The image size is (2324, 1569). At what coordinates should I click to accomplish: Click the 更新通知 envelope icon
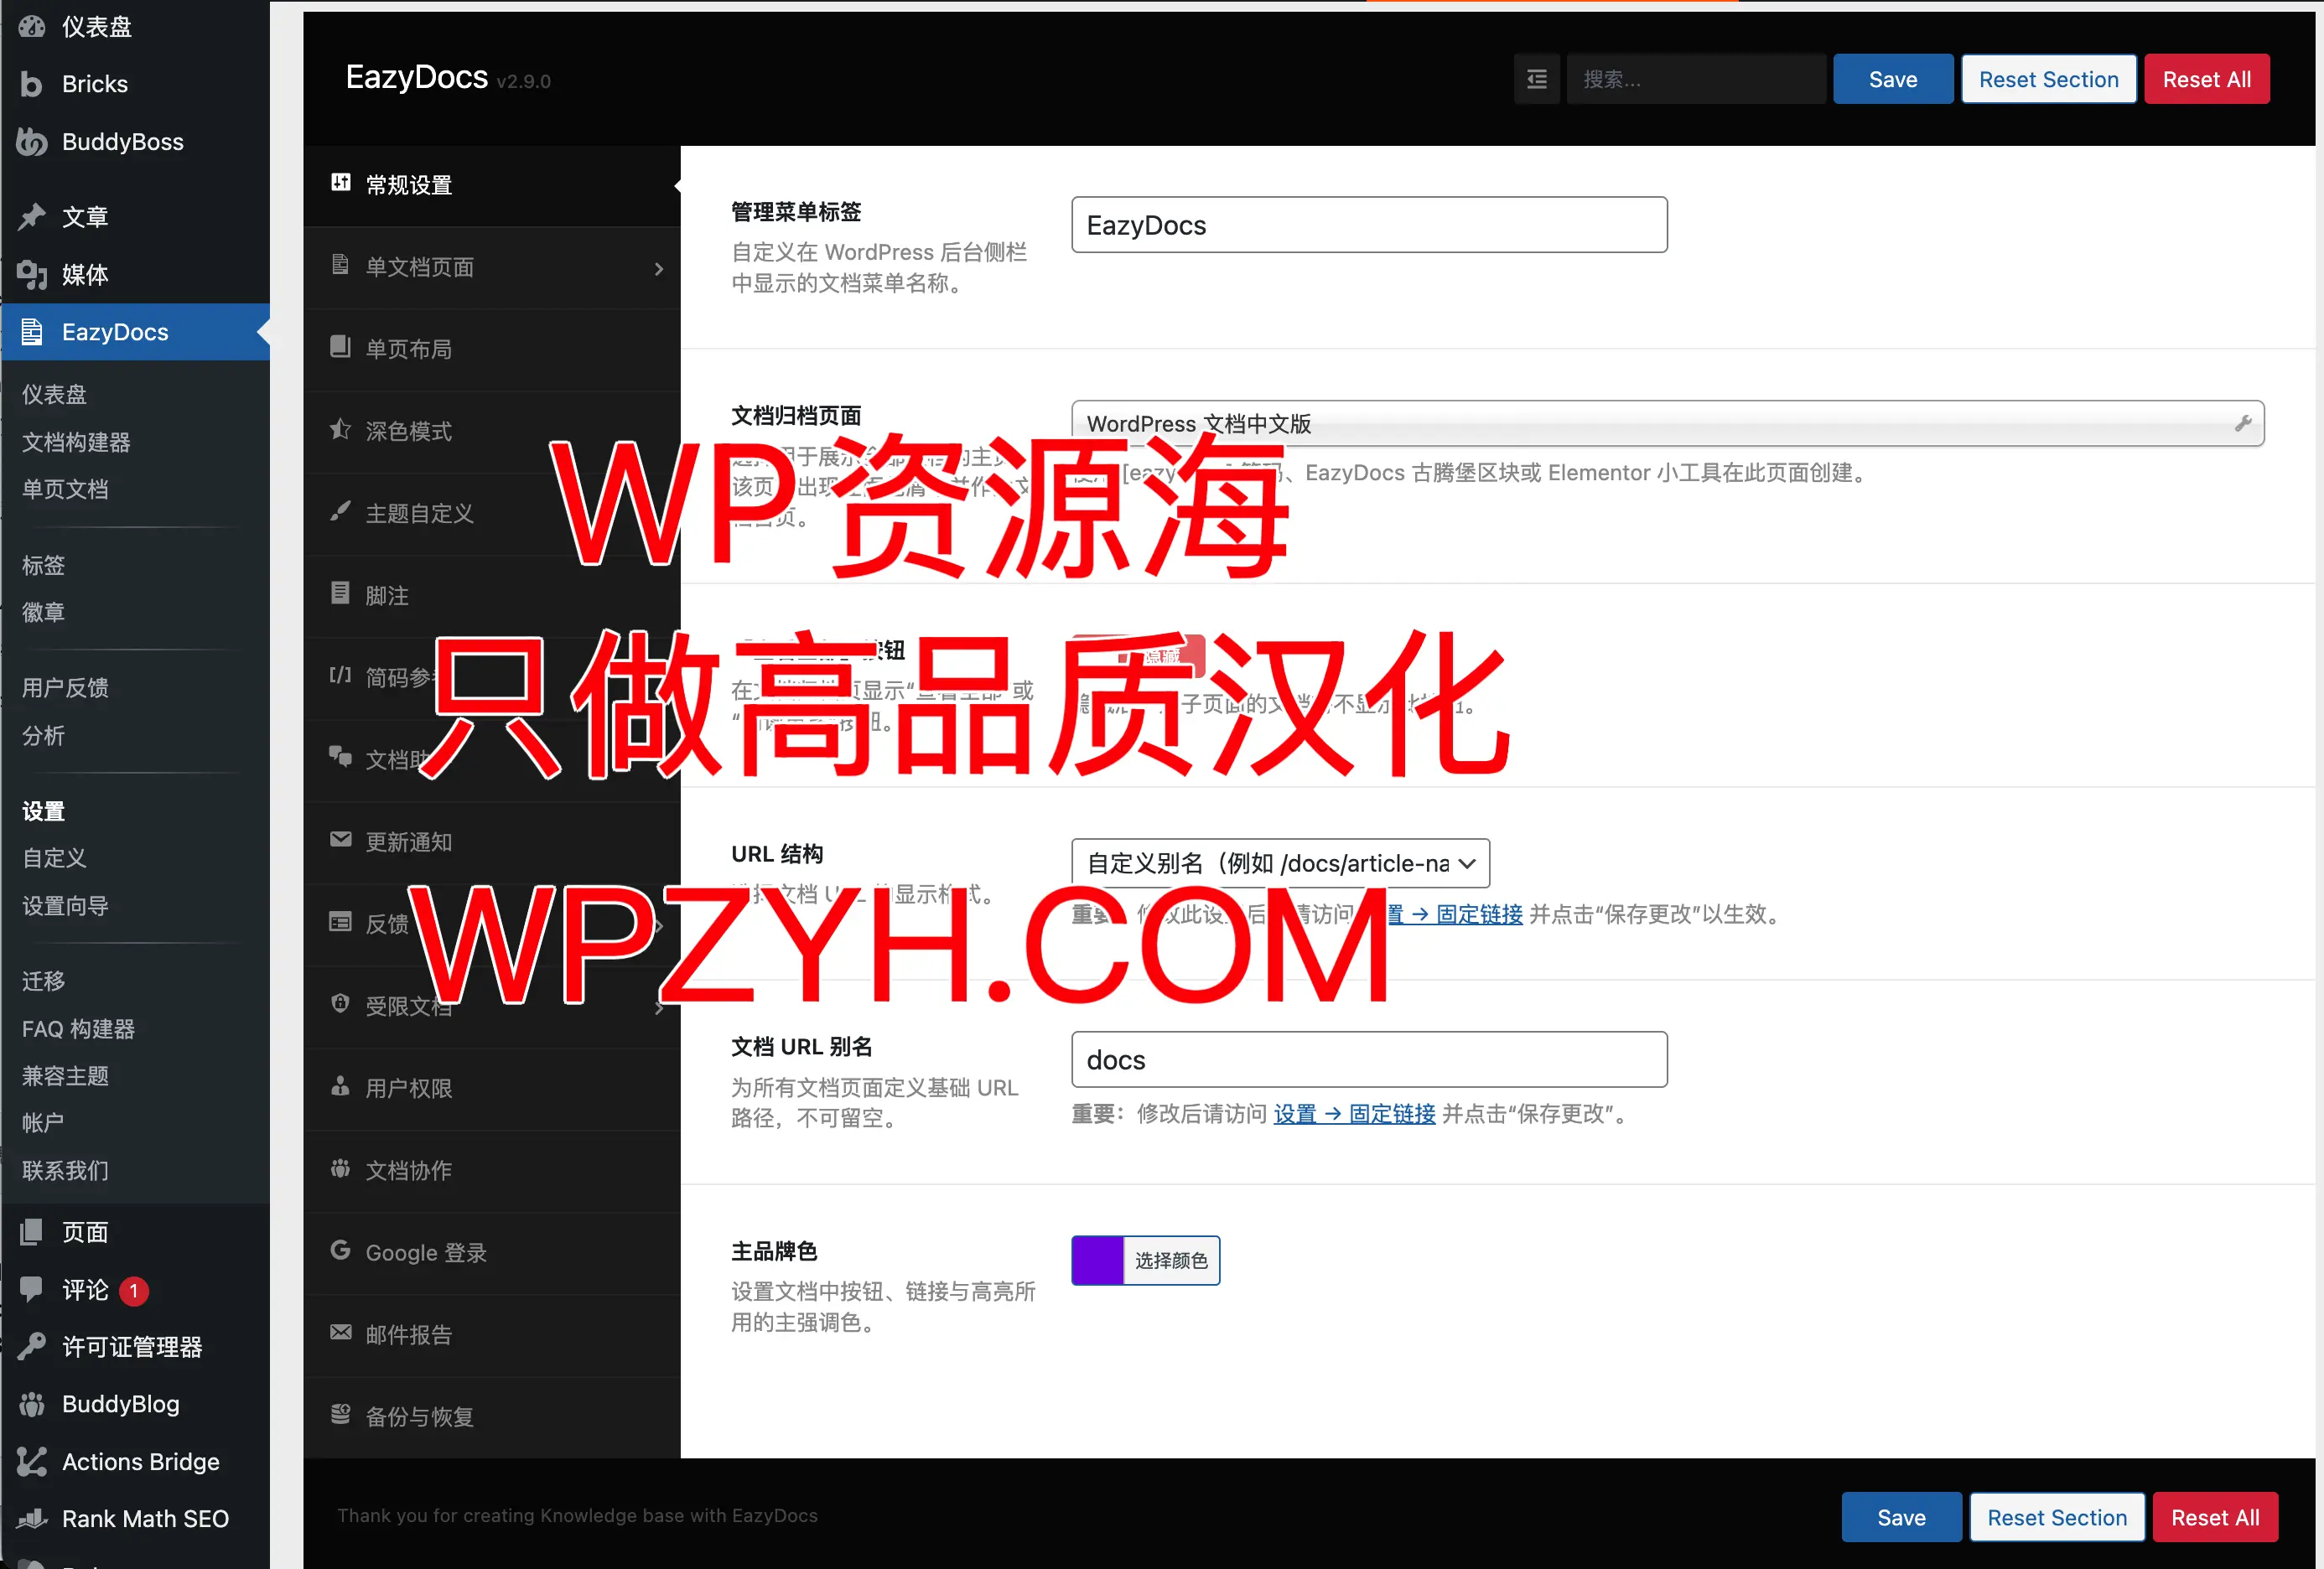pyautogui.click(x=340, y=839)
